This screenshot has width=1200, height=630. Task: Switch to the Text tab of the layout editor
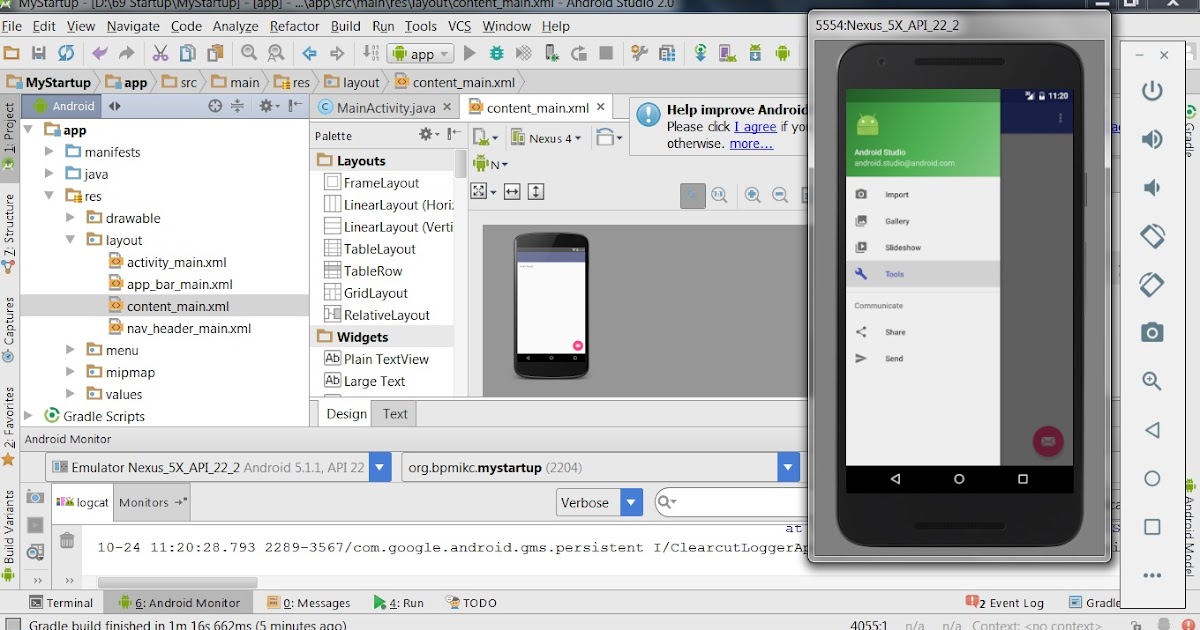pyautogui.click(x=394, y=413)
